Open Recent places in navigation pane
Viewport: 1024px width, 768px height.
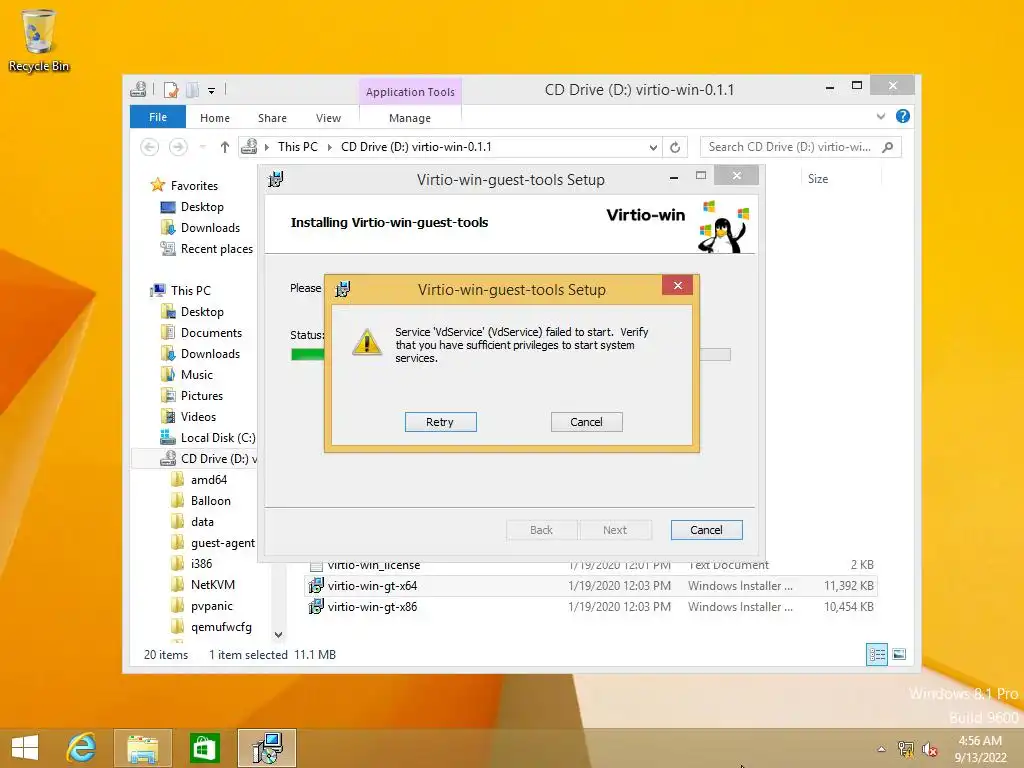pyautogui.click(x=216, y=249)
